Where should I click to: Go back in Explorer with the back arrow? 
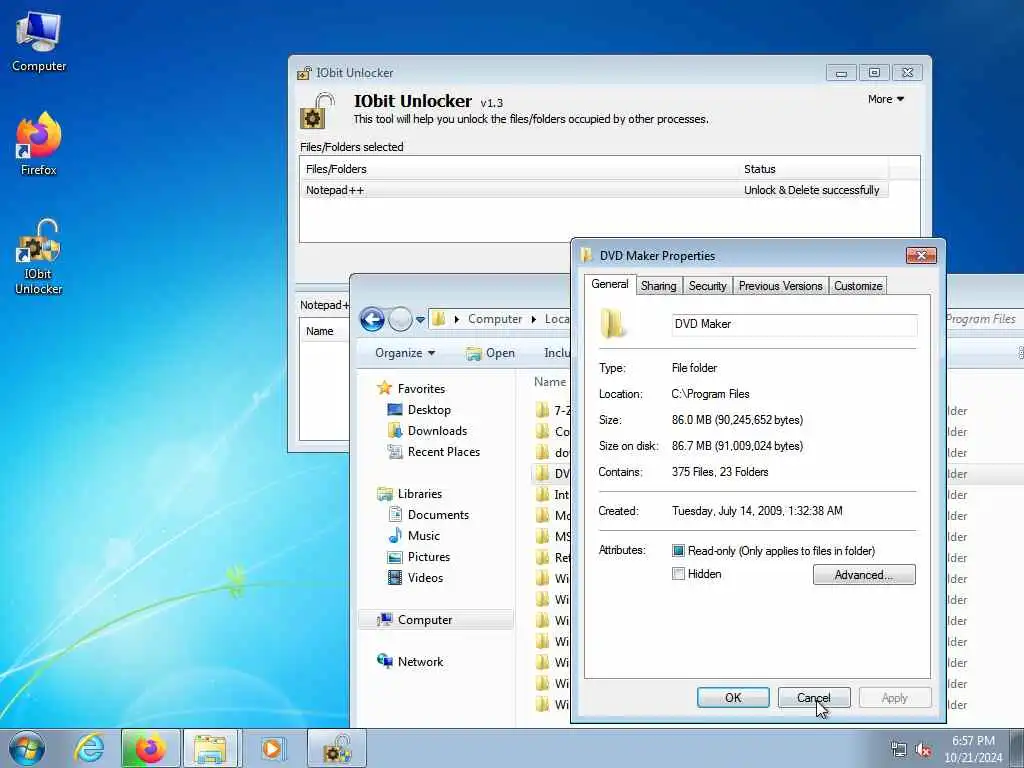(372, 319)
